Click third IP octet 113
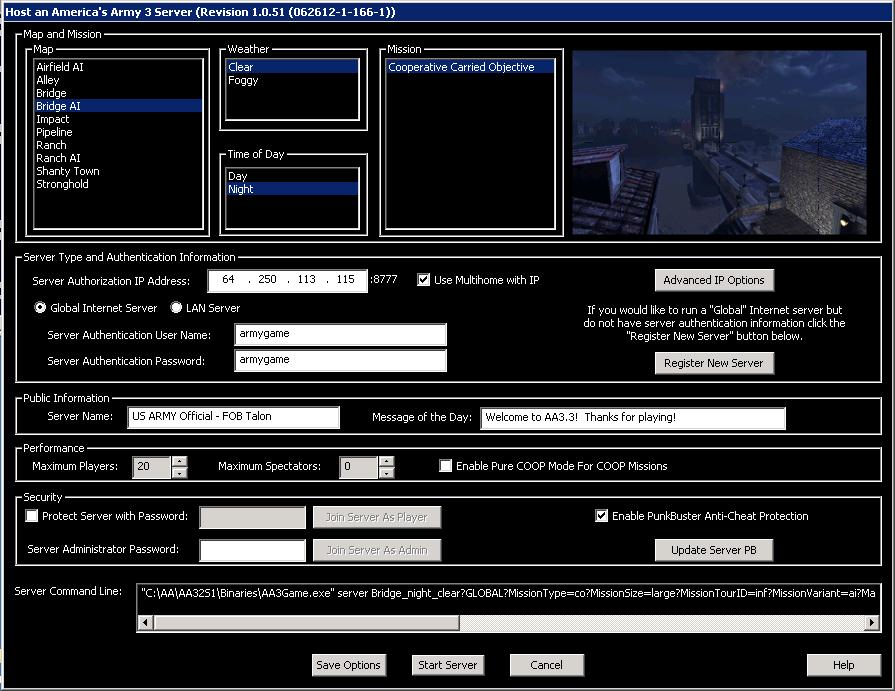This screenshot has width=895, height=691. point(307,279)
